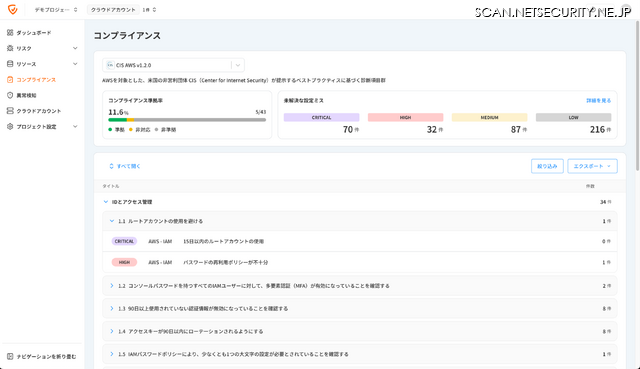Screen dimensions: 640x369
Task: Open the CRITICAL AWS-IAM root account row
Action: (x=360, y=241)
